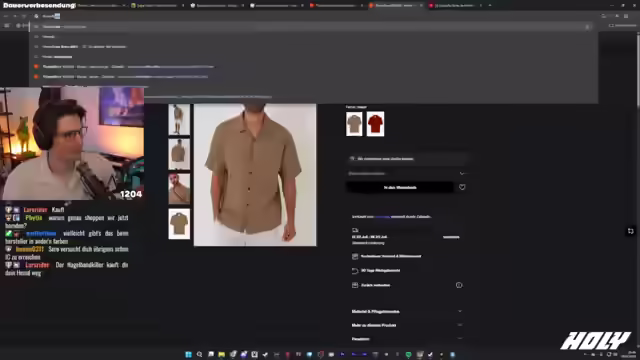Open the Windows Start menu
The width and height of the screenshot is (640, 360).
click(x=188, y=354)
